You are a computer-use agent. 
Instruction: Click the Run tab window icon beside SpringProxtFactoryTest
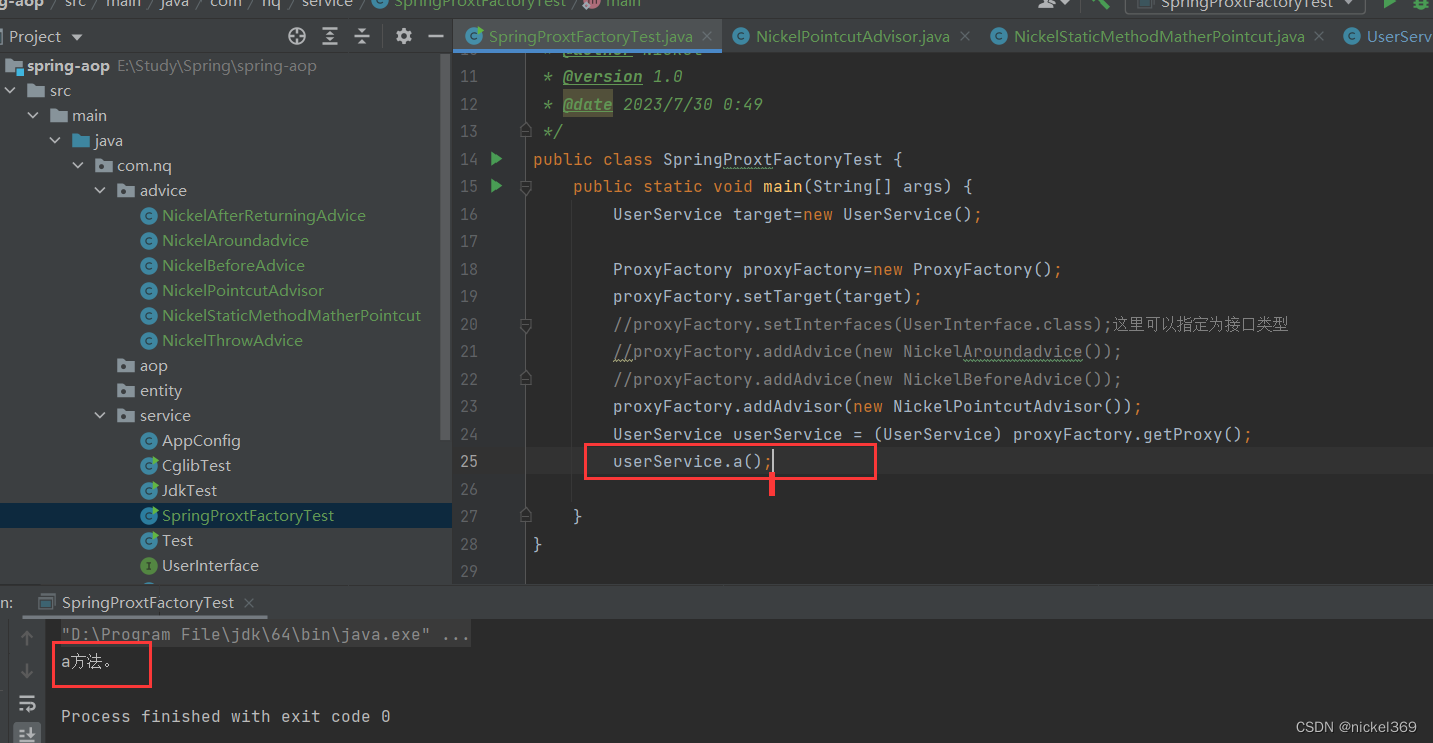pos(45,602)
